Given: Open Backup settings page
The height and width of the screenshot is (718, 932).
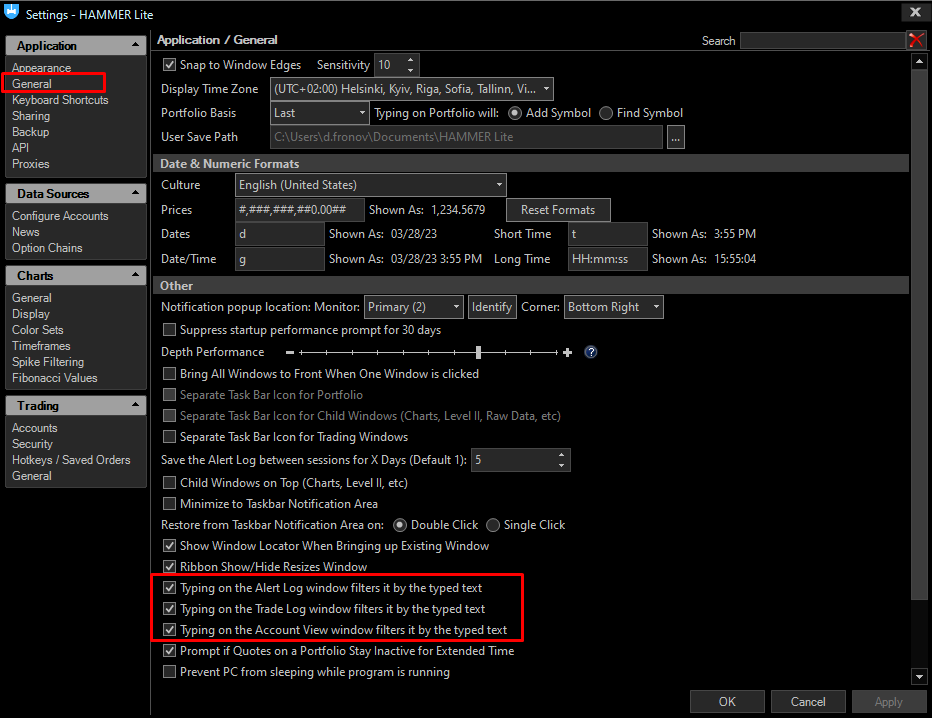Looking at the screenshot, I should [x=30, y=132].
